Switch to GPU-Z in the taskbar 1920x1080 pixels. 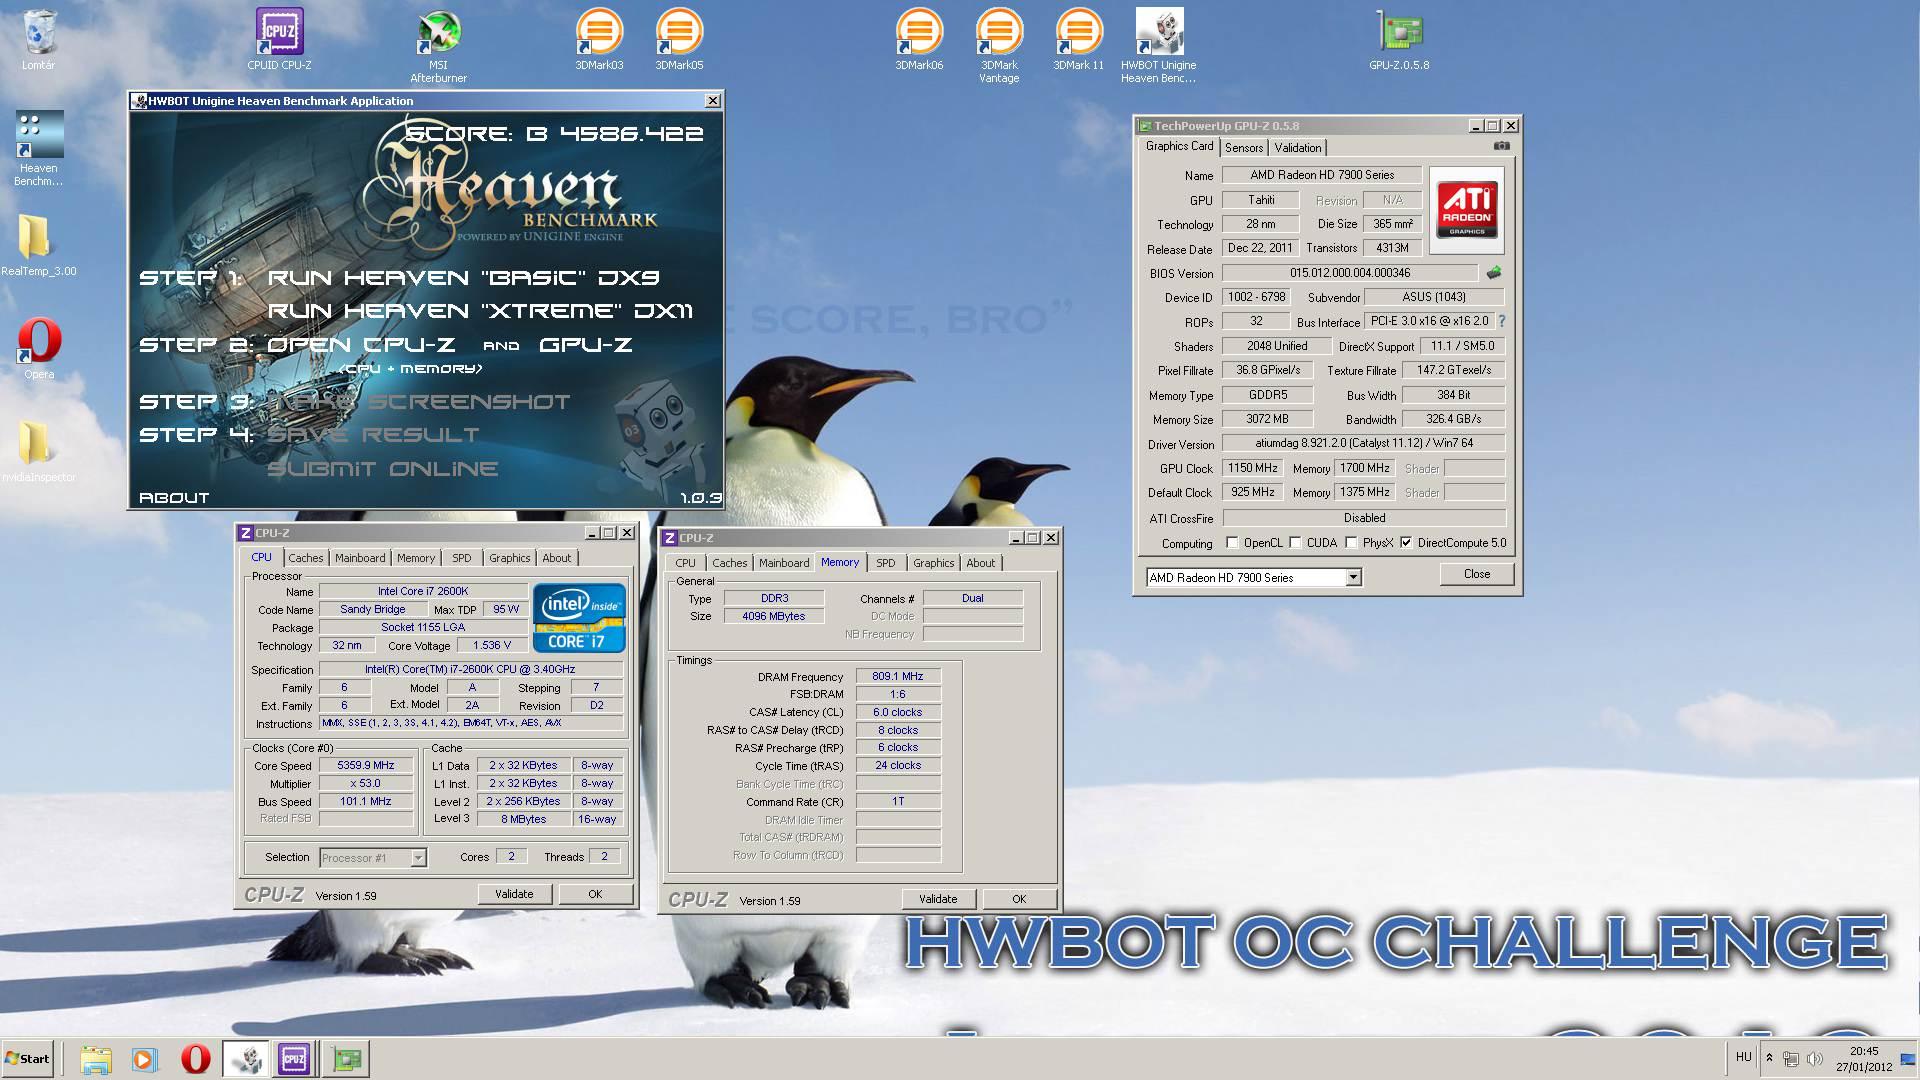point(347,1059)
